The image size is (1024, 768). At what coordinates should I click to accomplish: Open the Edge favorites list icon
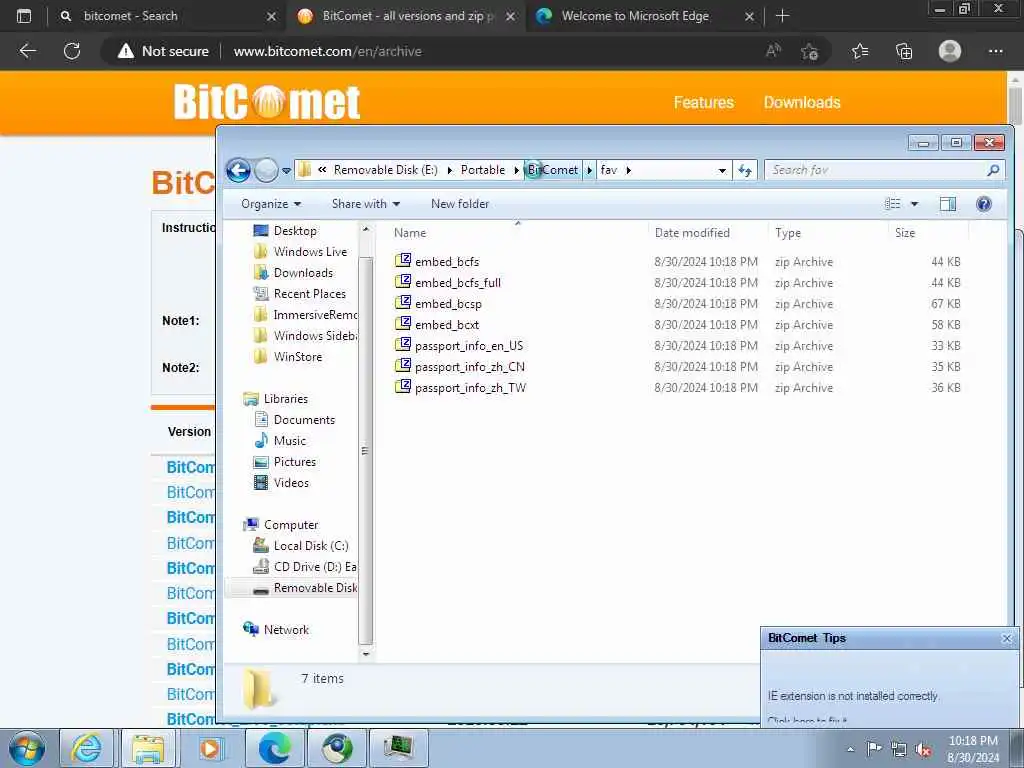860,51
